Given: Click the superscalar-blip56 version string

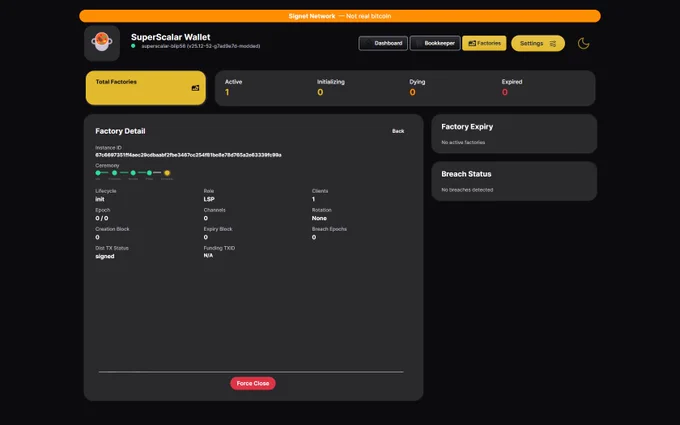Looking at the screenshot, I should 201,46.
